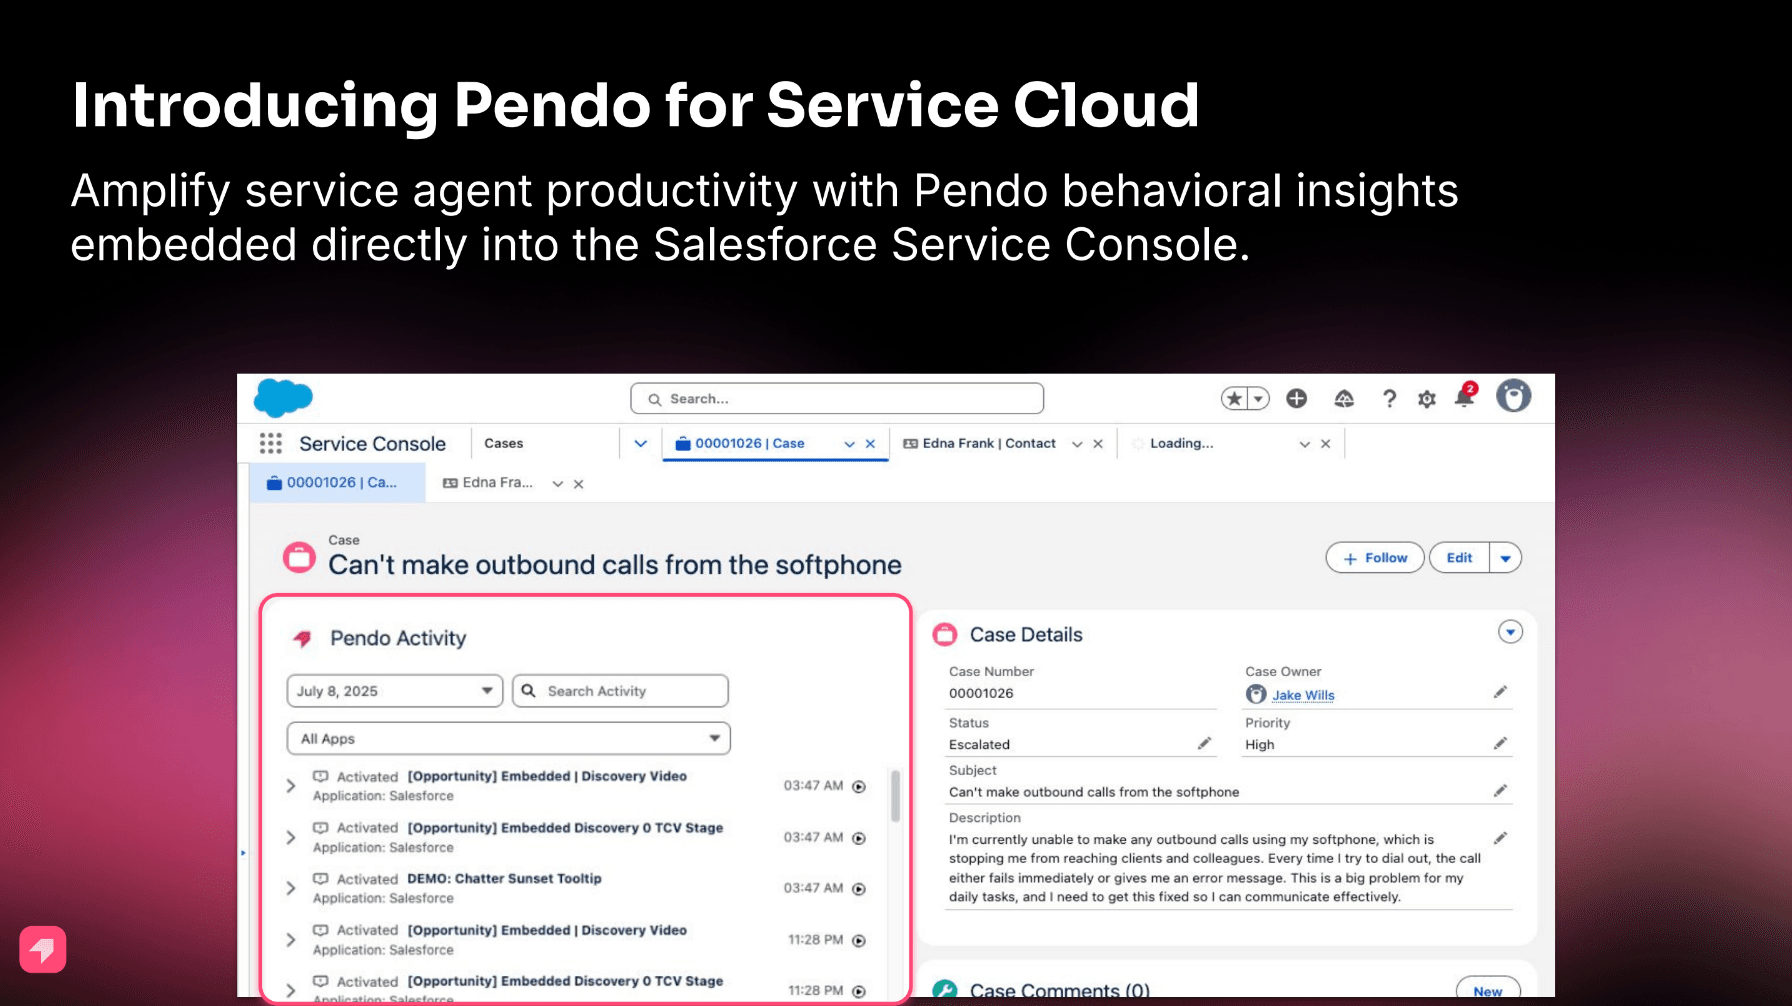Open the Favorites star icon
1792x1006 pixels.
tap(1234, 399)
